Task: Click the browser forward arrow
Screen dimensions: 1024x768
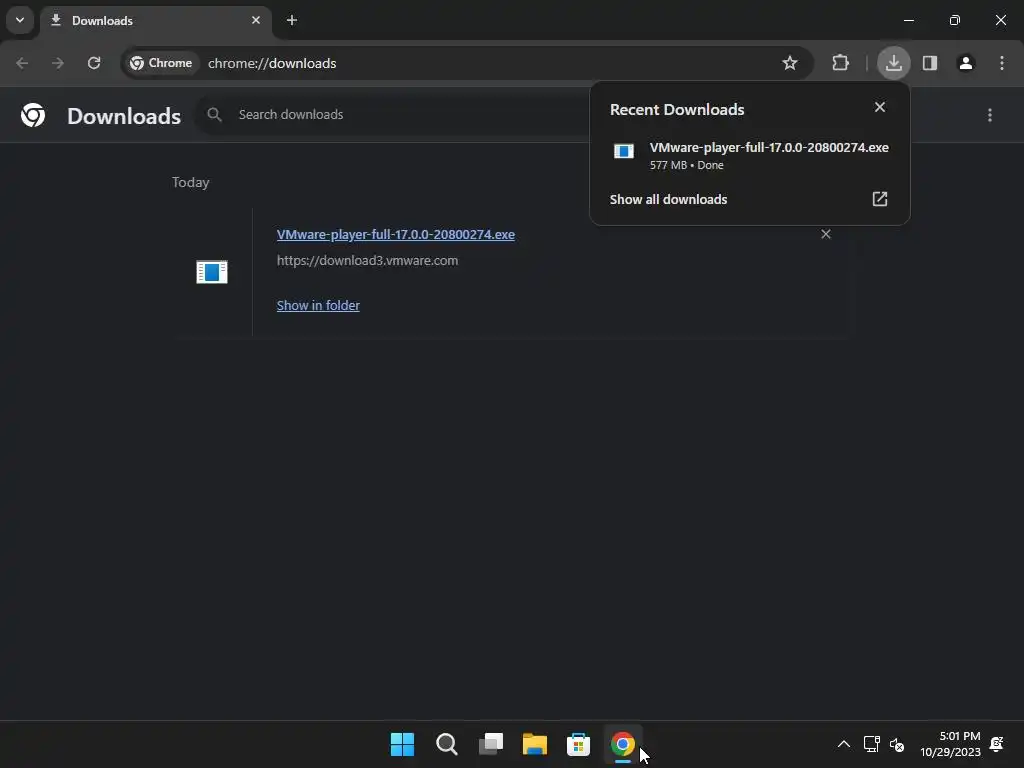Action: tap(57, 63)
